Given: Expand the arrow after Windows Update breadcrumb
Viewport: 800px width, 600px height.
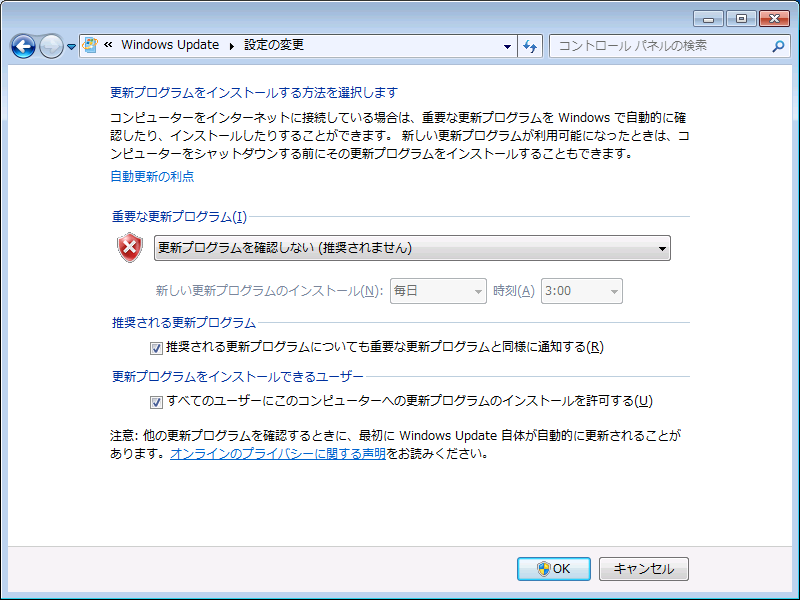Looking at the screenshot, I should pos(232,46).
